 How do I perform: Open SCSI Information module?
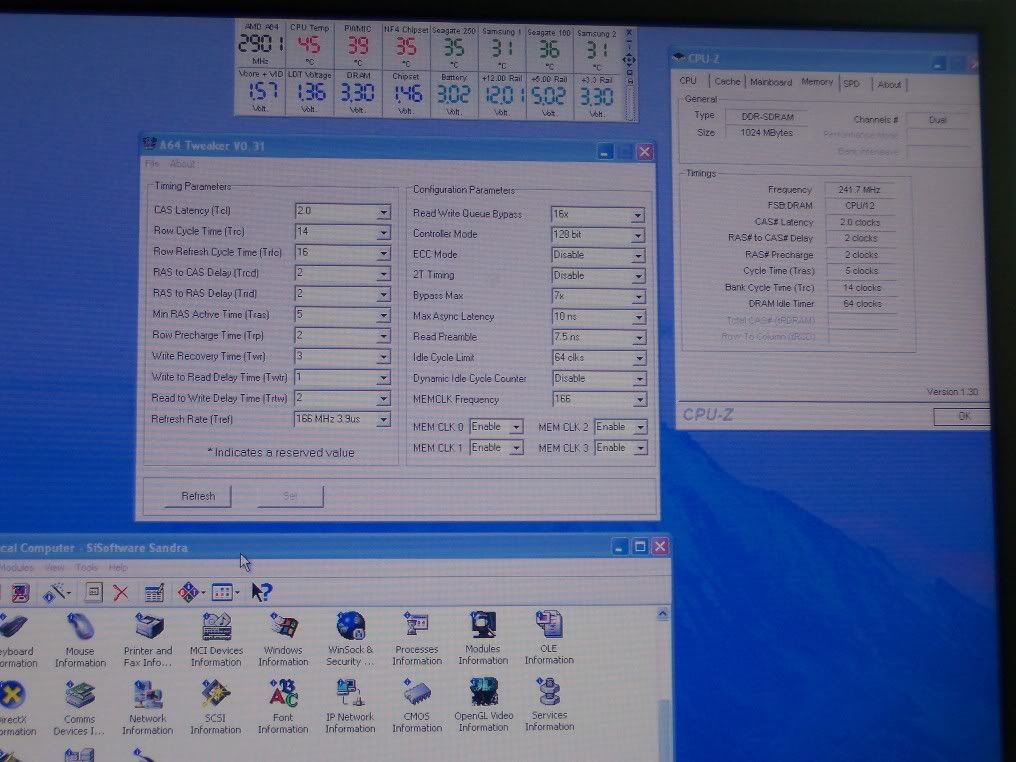[x=215, y=706]
